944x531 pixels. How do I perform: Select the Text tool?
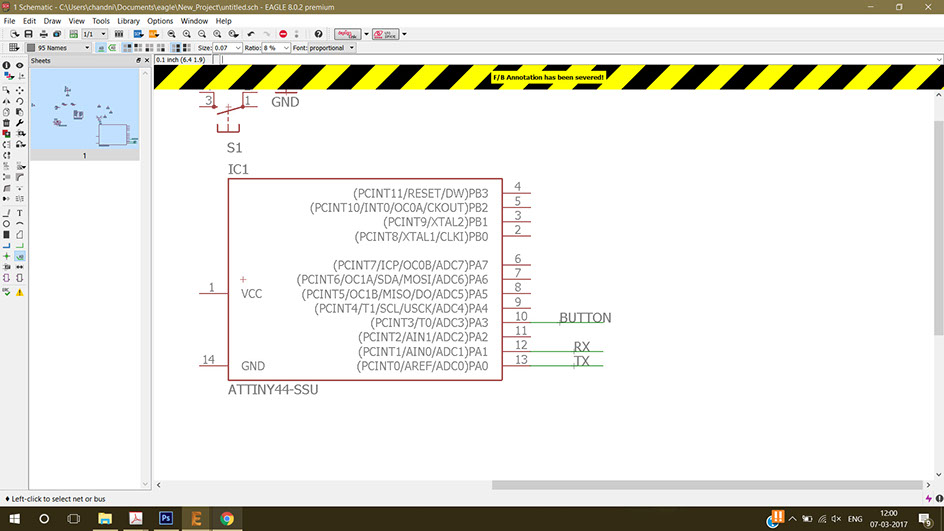click(20, 213)
